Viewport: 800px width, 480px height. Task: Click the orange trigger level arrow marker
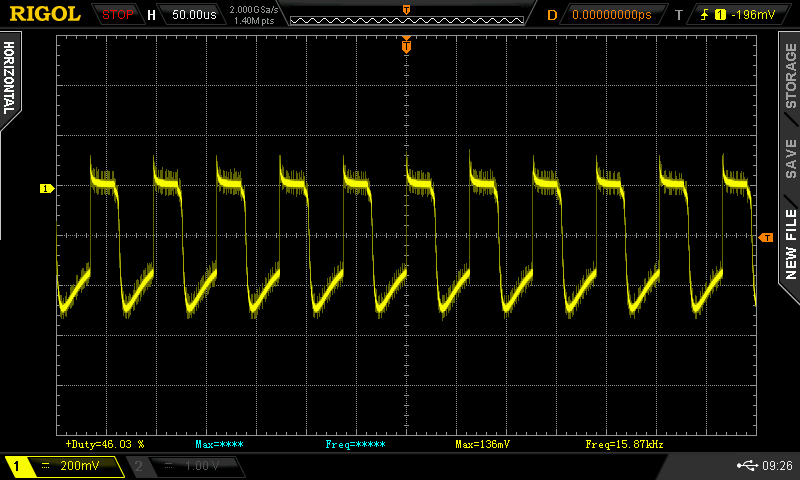pos(766,237)
